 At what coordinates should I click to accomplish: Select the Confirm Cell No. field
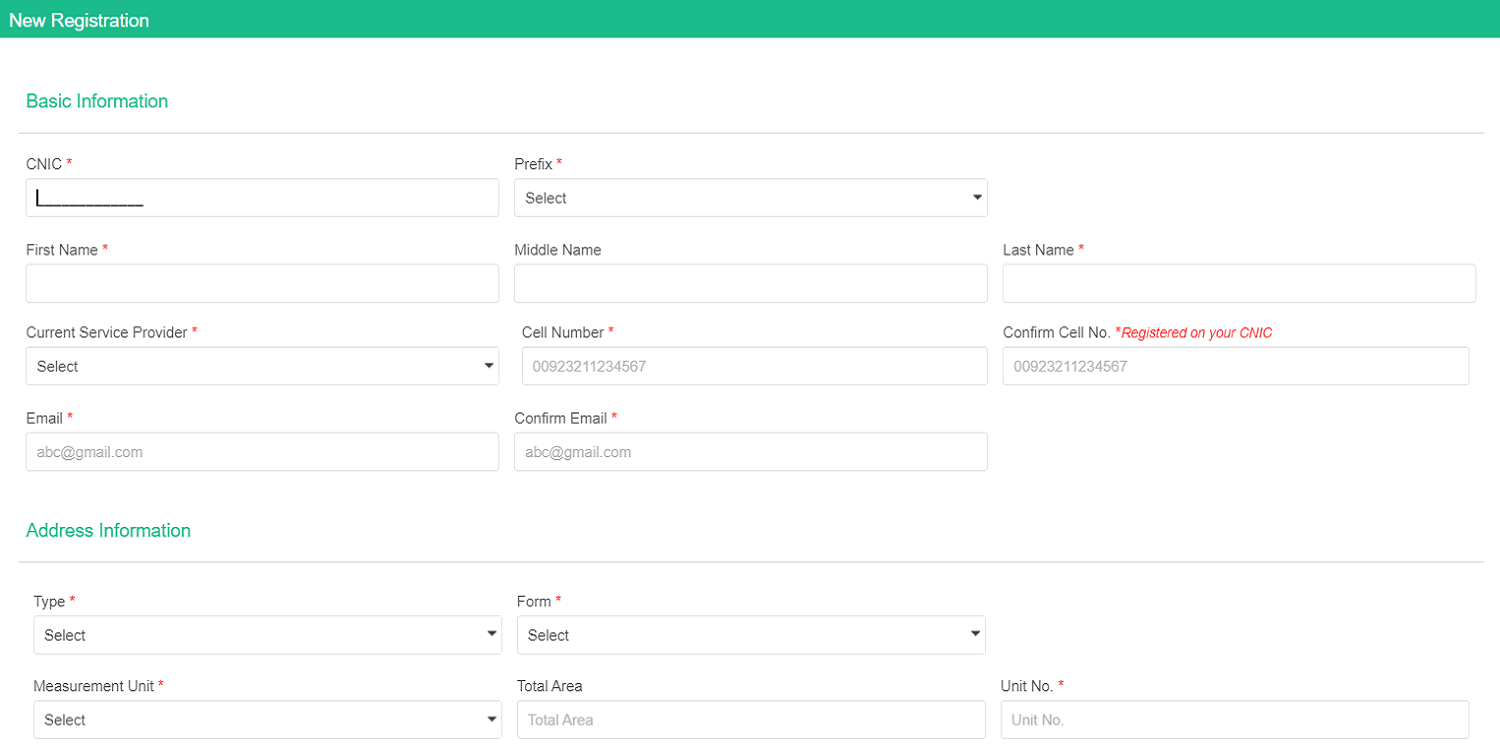point(1235,366)
